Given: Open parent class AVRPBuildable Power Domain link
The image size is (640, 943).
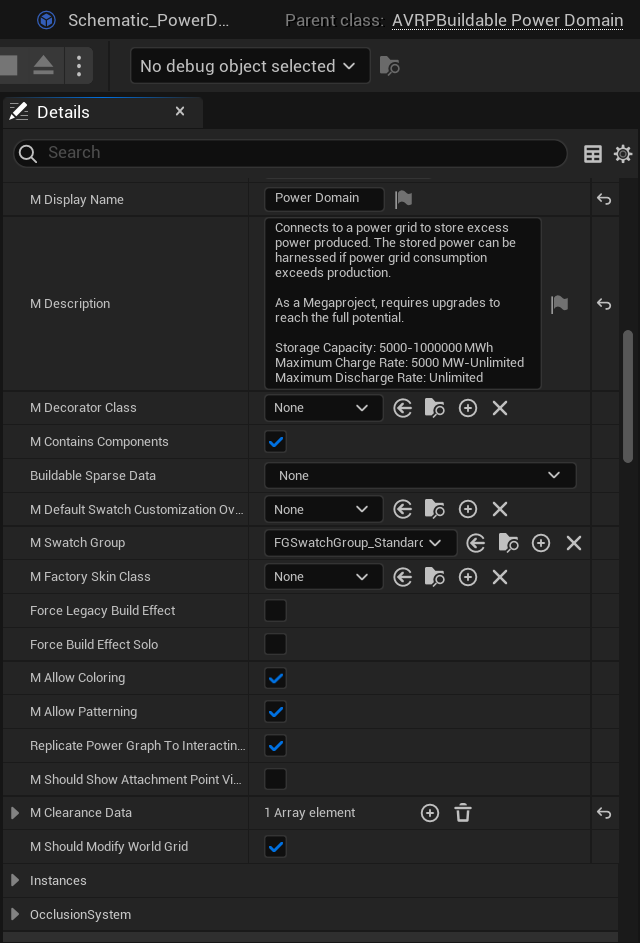Looking at the screenshot, I should click(x=508, y=21).
